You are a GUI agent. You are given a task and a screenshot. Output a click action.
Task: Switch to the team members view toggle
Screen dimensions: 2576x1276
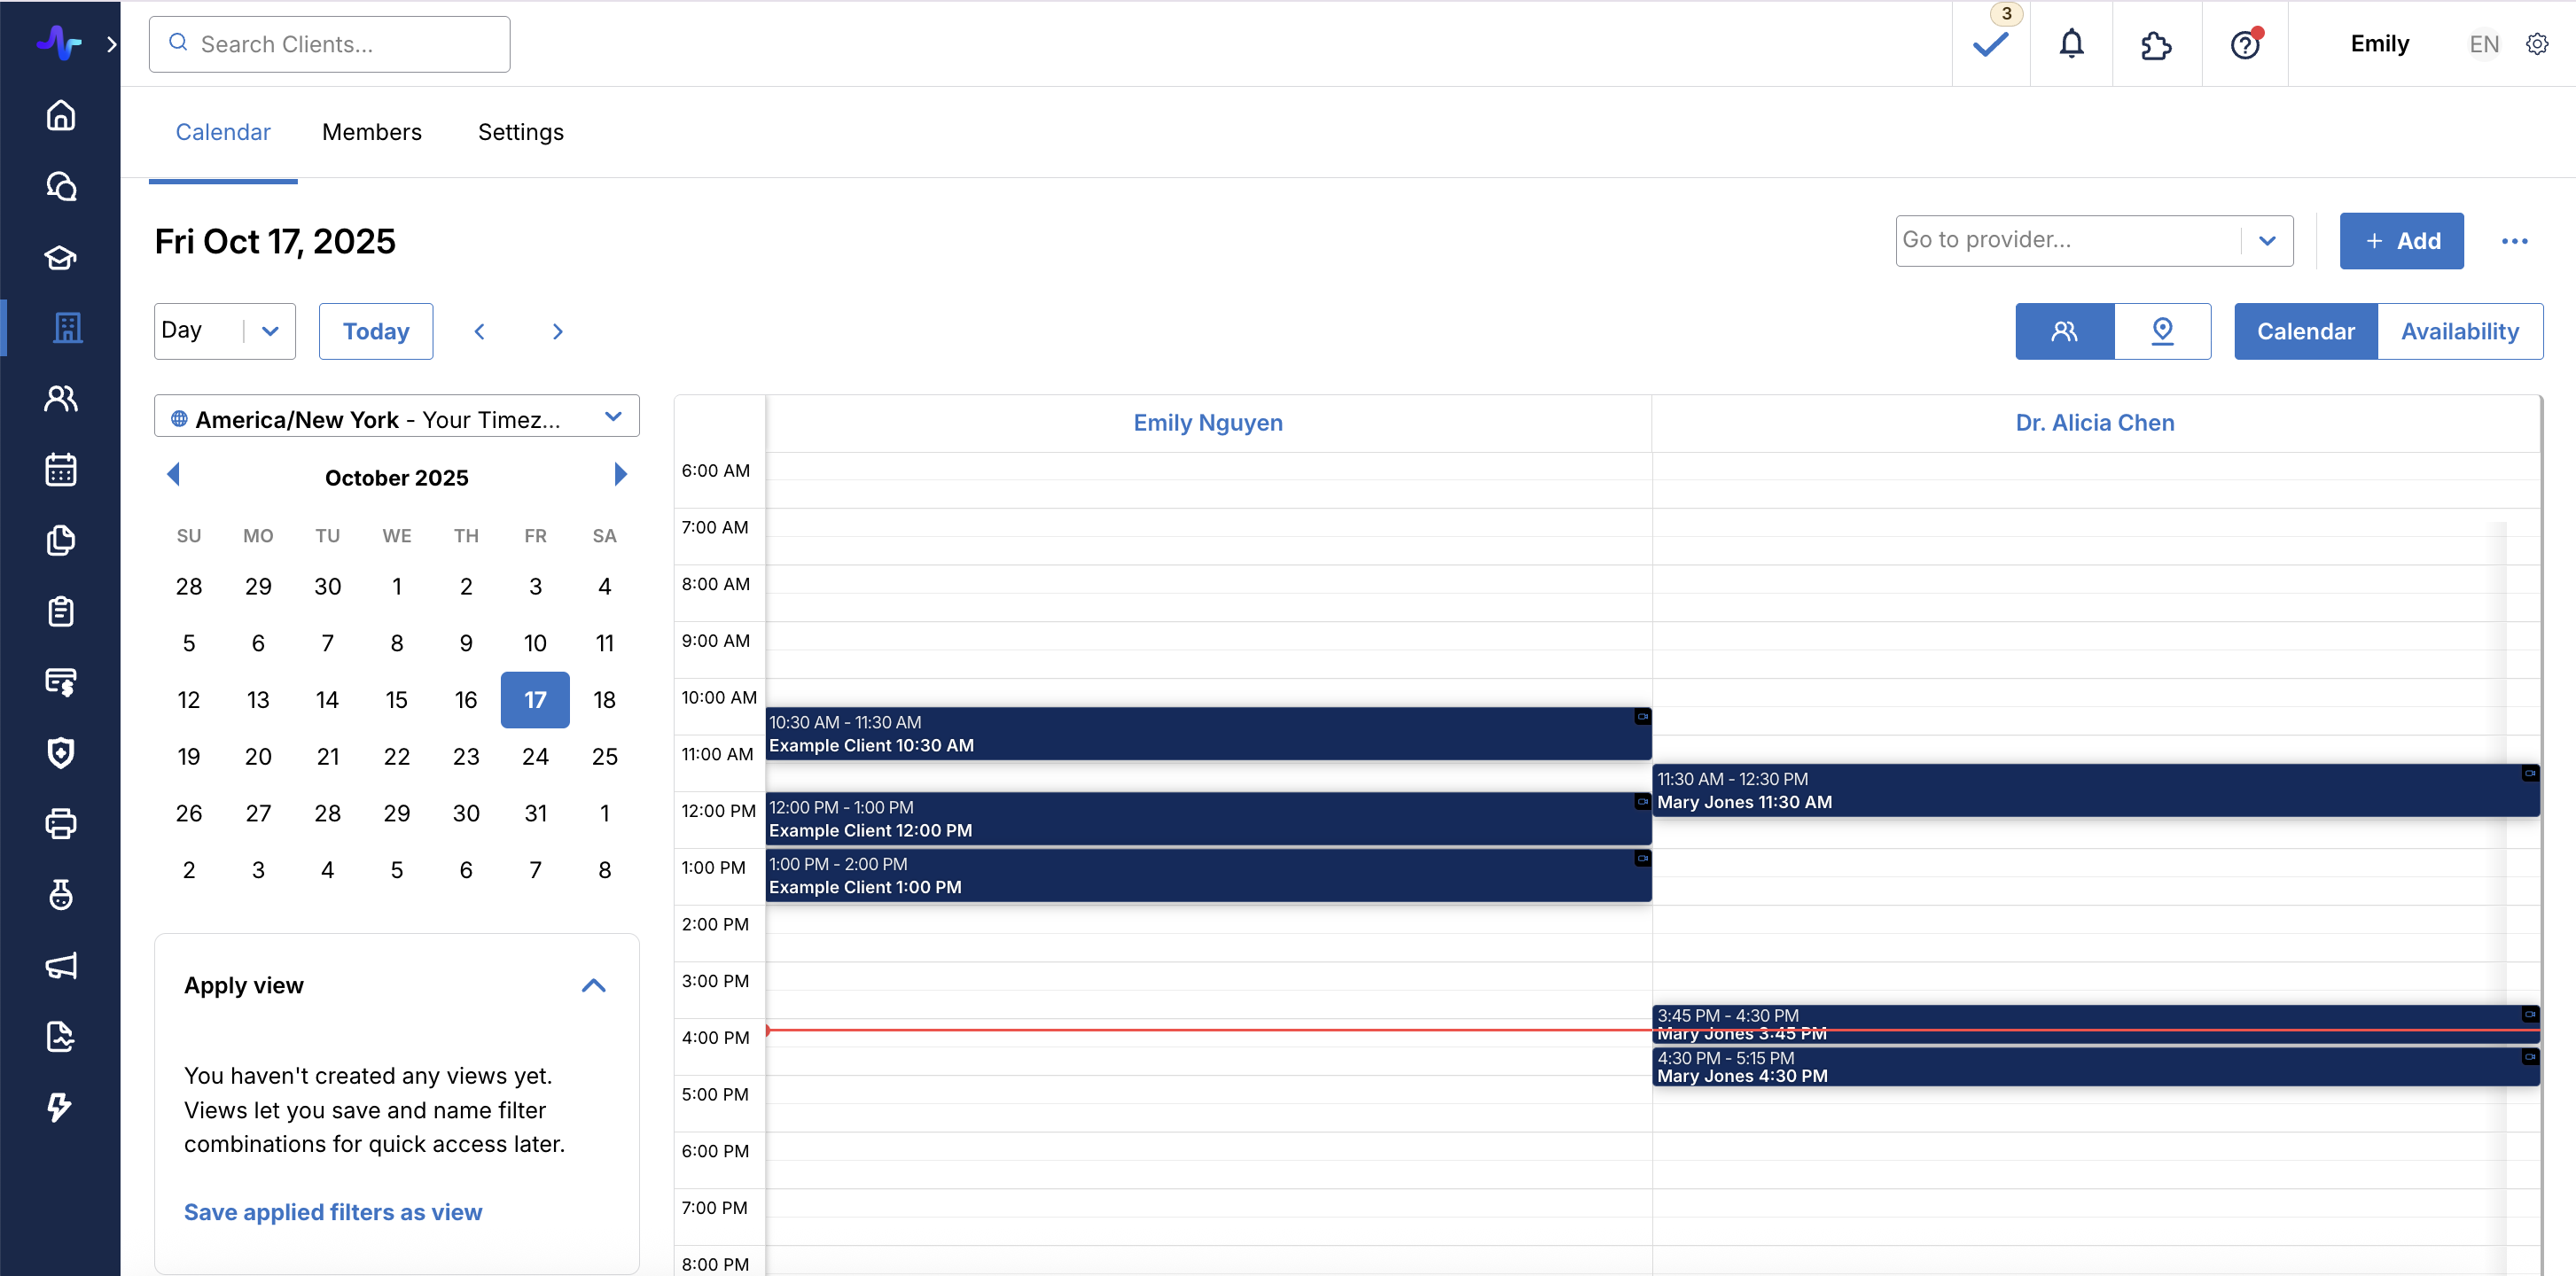(x=2064, y=331)
